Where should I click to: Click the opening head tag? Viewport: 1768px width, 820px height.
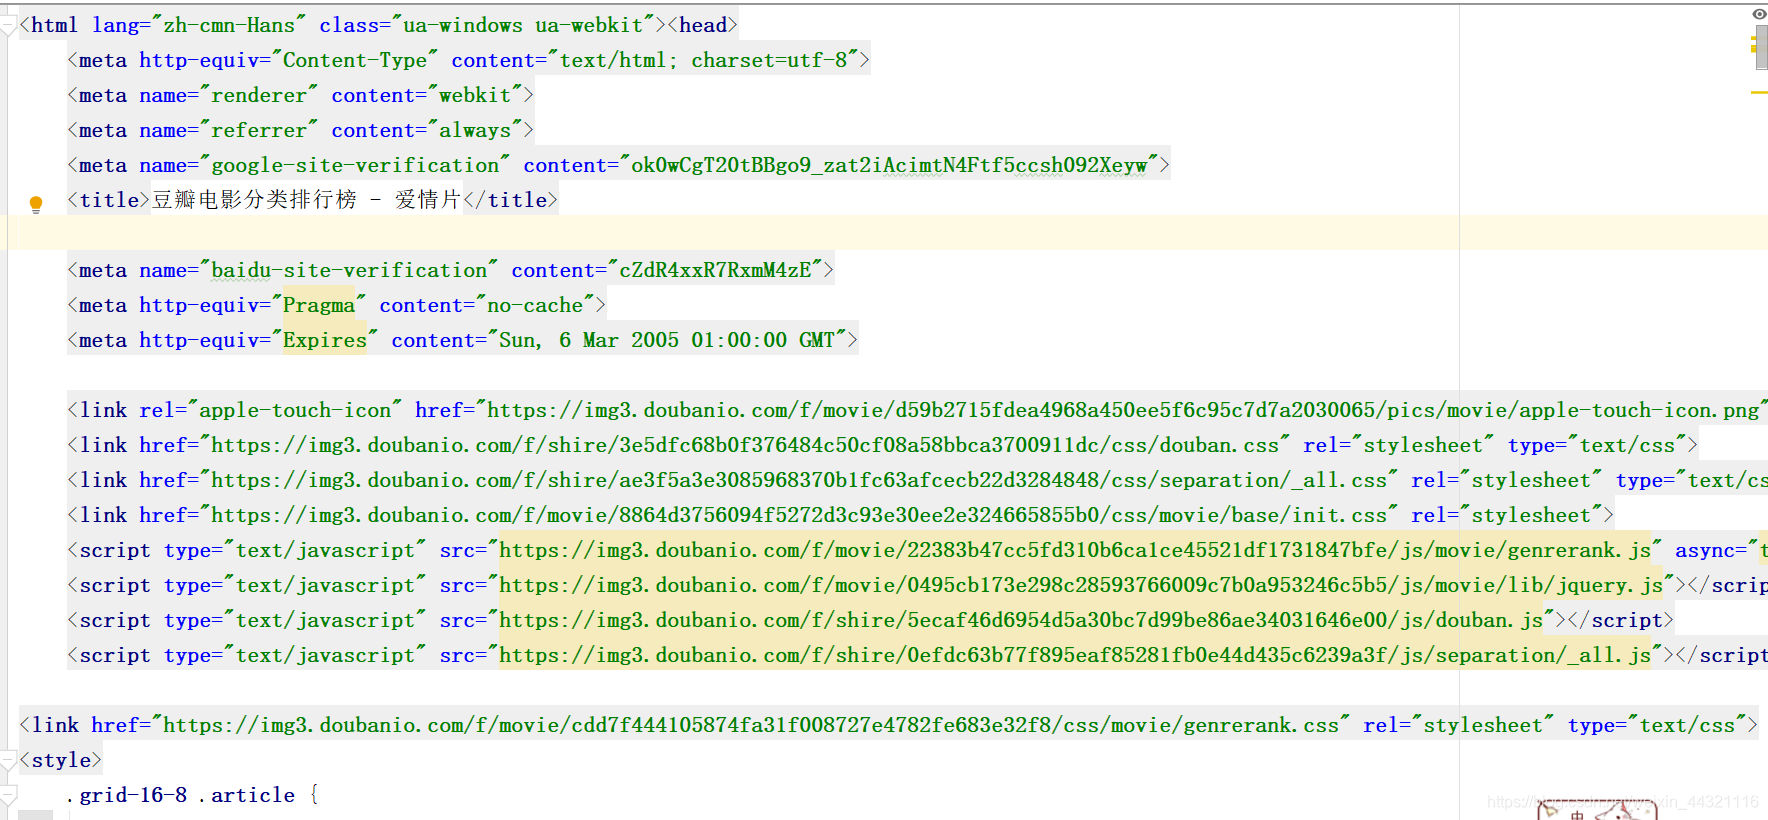702,25
